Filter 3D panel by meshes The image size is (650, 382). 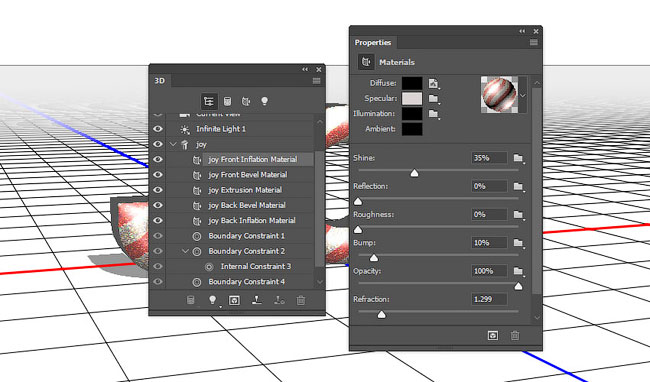(227, 101)
